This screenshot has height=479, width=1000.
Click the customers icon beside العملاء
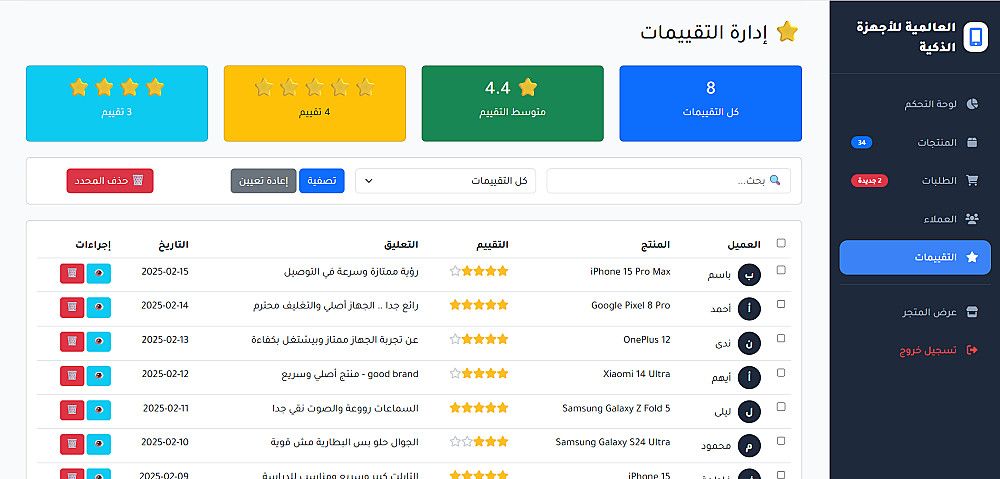972,219
